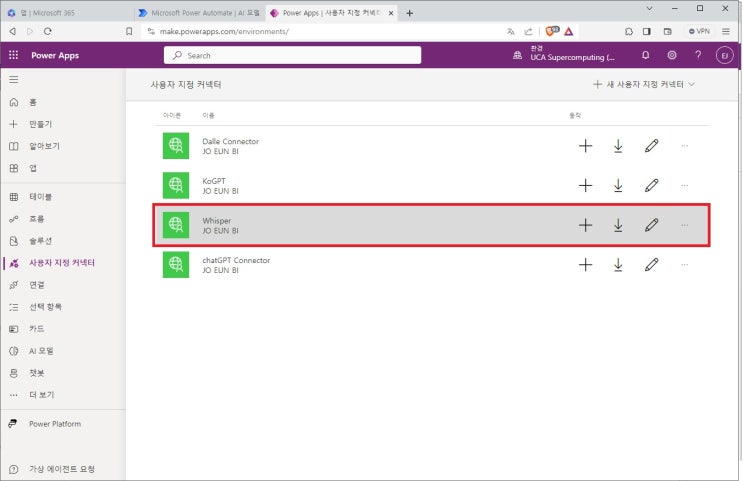This screenshot has height=481, width=743.
Task: Click the green Dalle Connector thumbnail
Action: pos(176,146)
